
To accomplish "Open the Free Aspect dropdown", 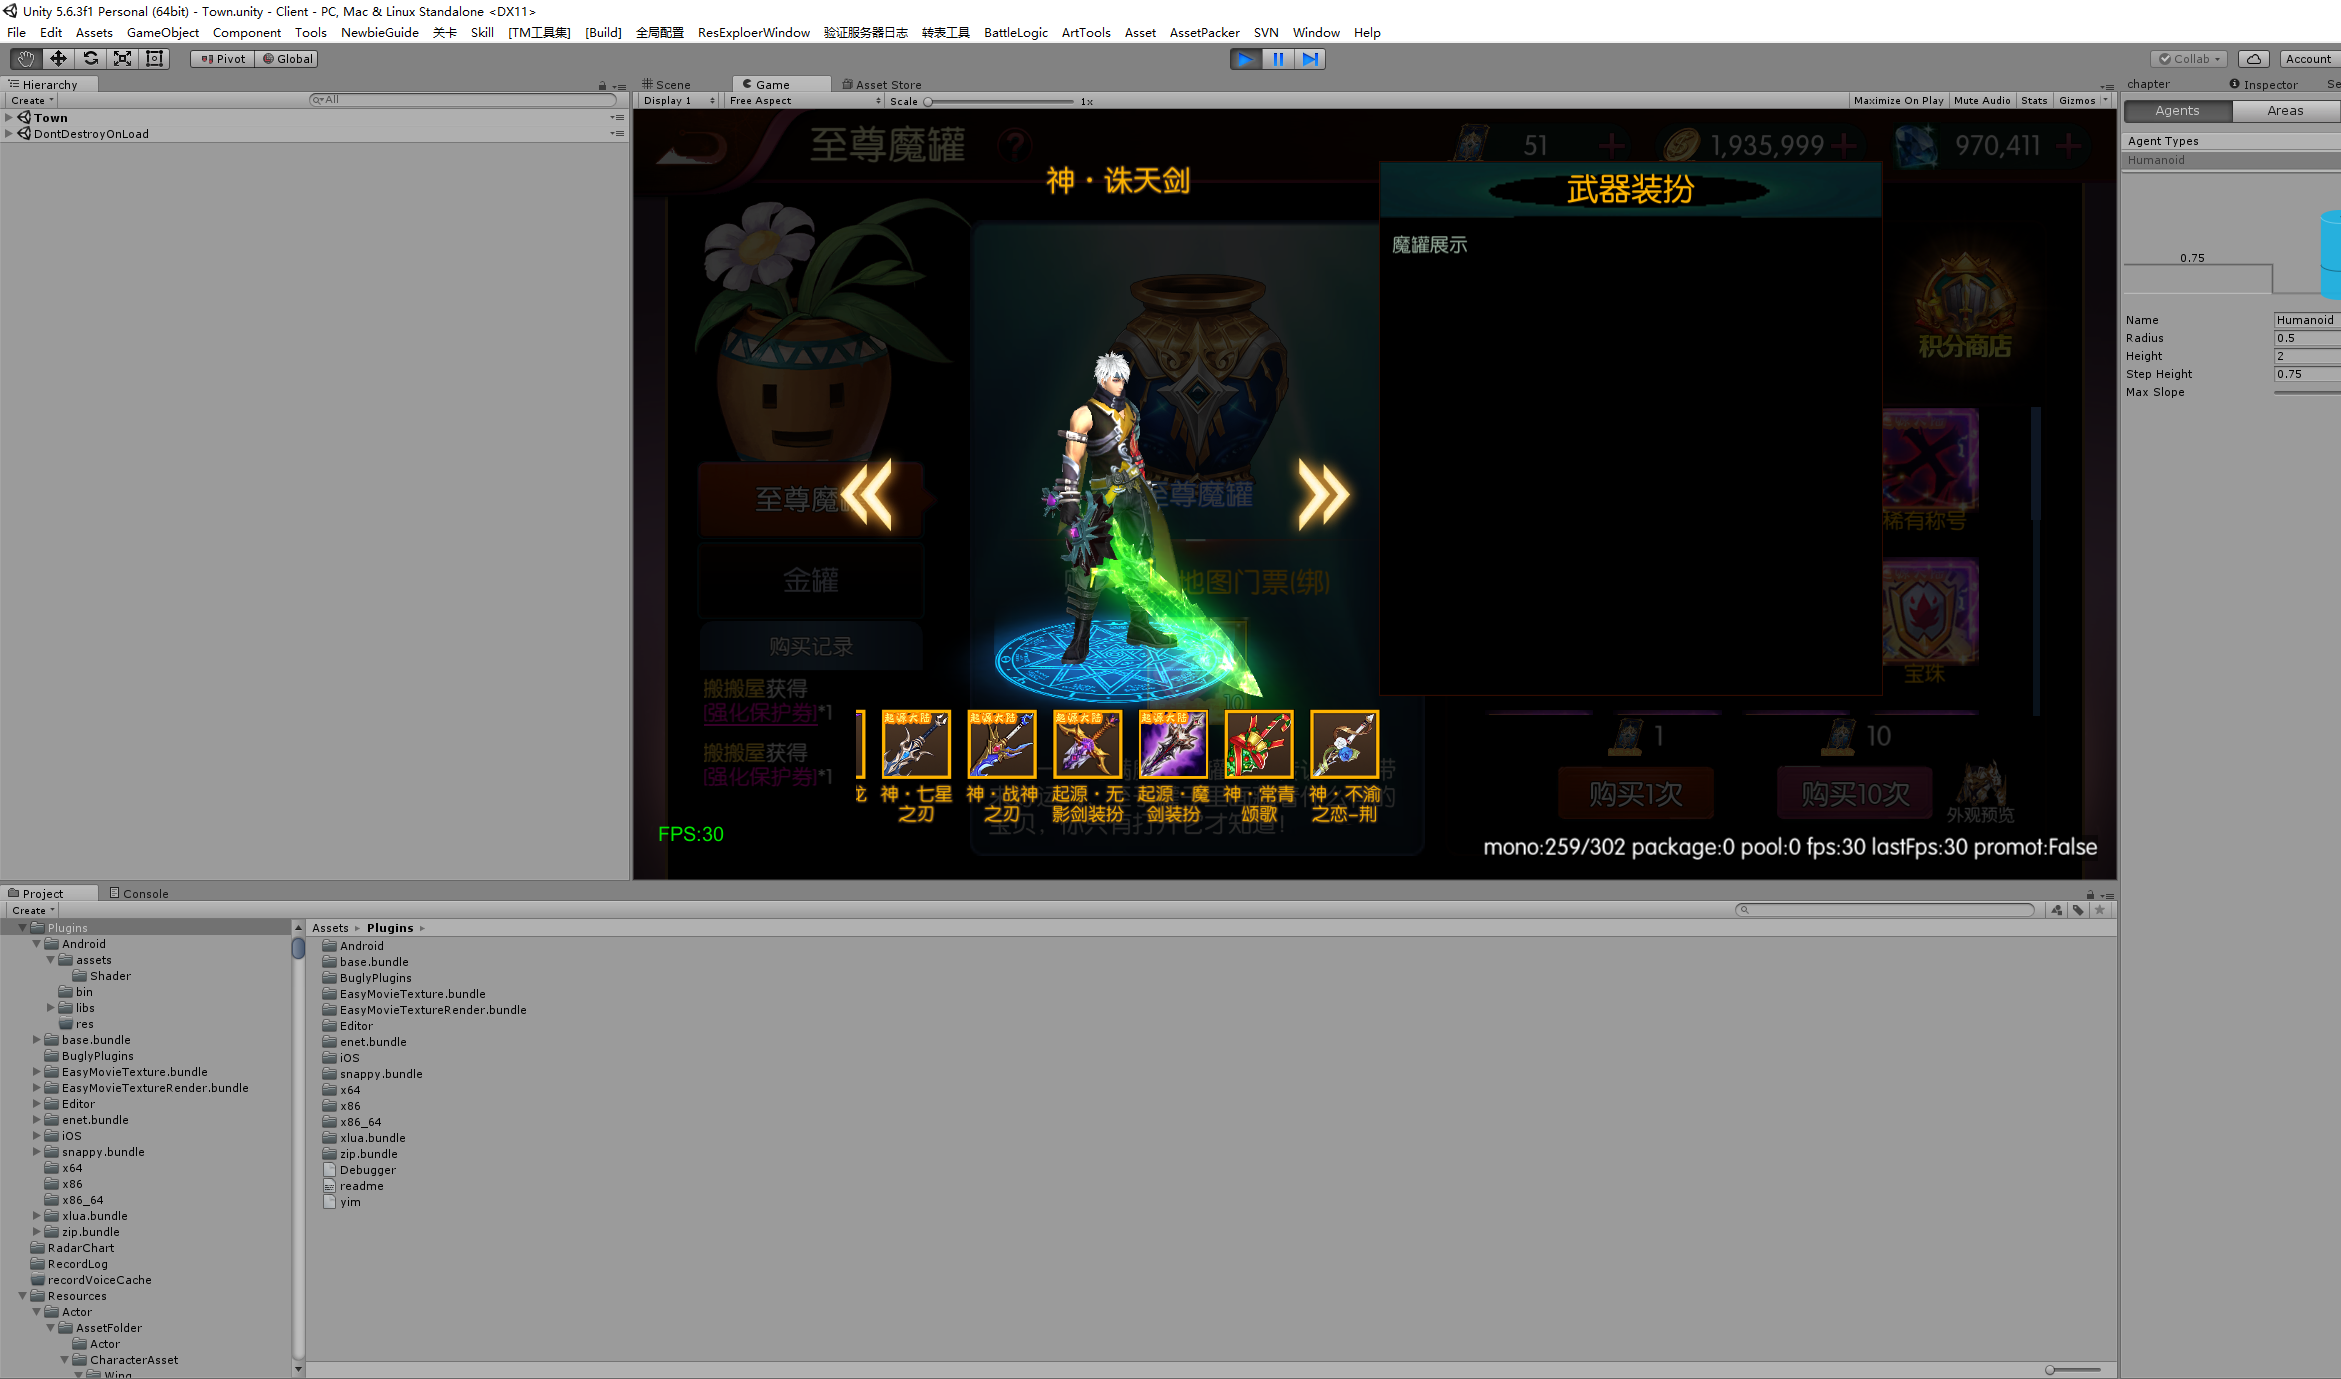I will [x=804, y=101].
